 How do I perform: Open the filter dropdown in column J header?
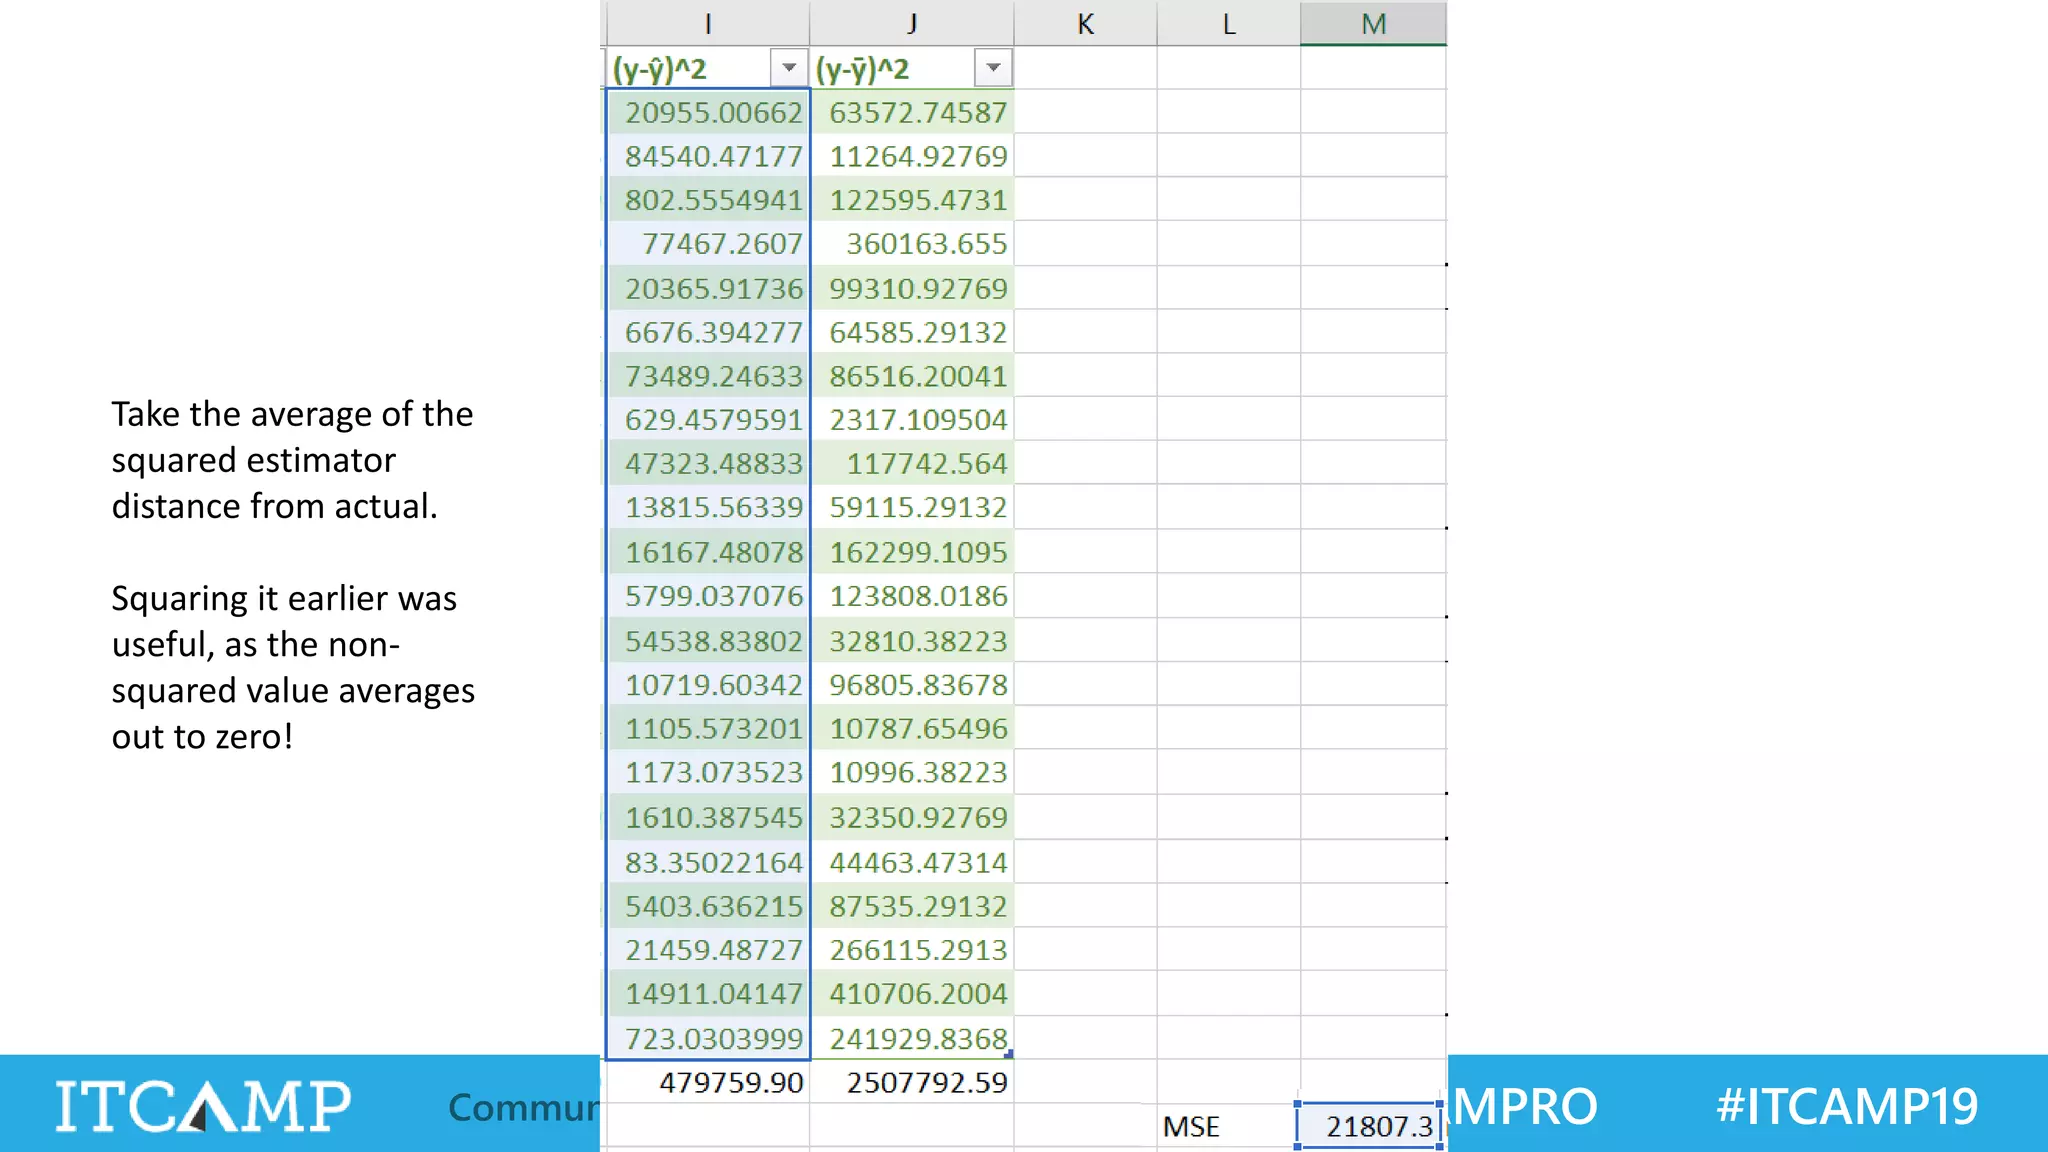click(x=993, y=68)
